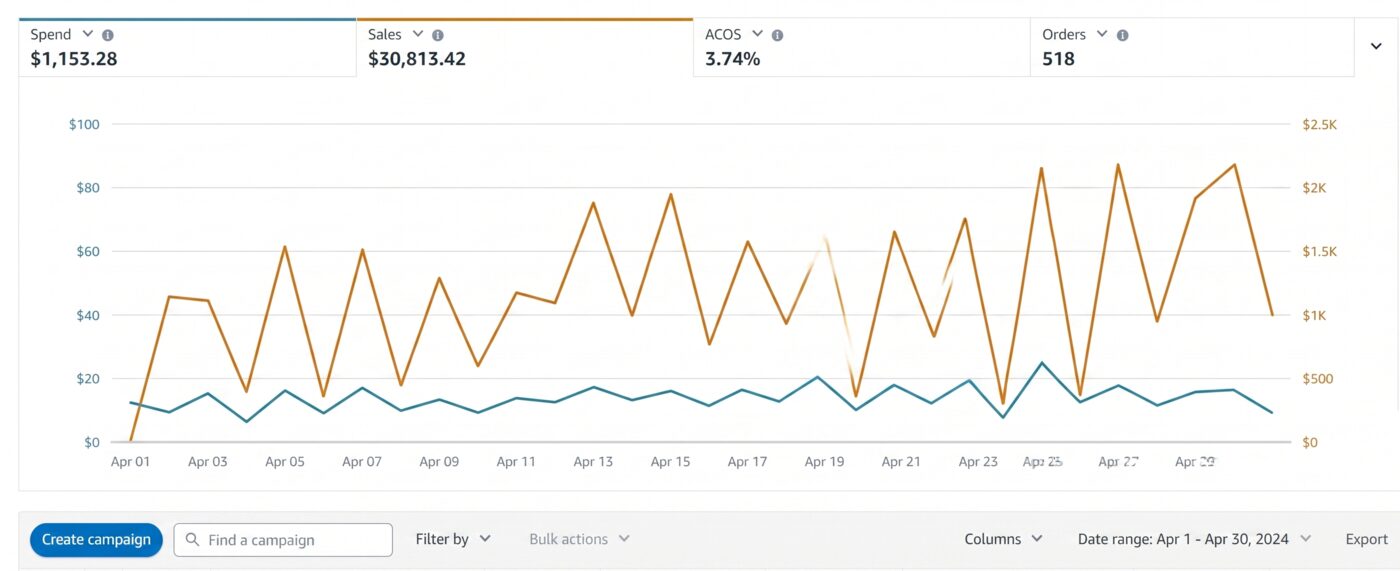1400x571 pixels.
Task: Click the Apr 07 x-axis label
Action: coord(362,462)
